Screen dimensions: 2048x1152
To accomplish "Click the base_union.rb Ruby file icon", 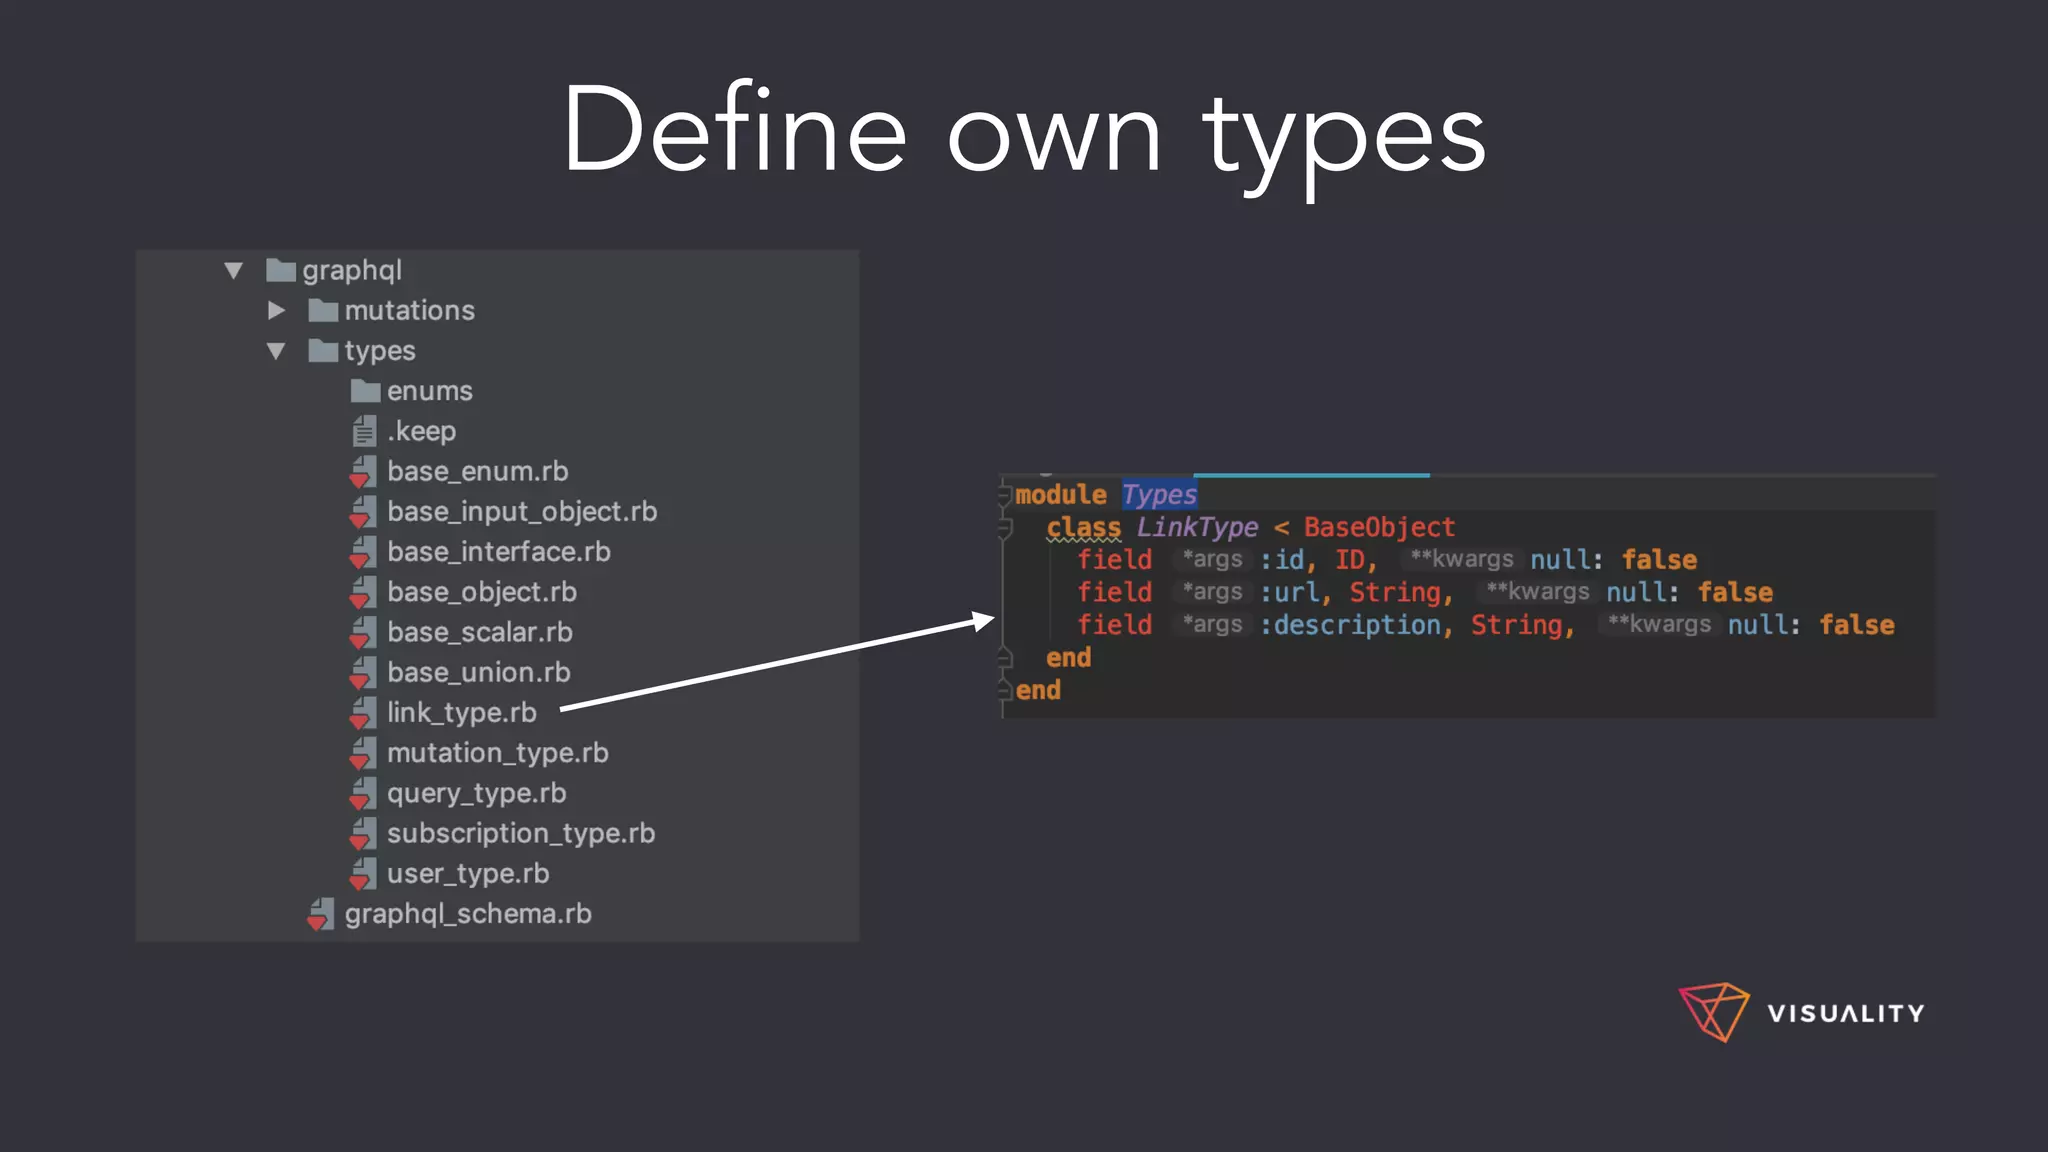I will pos(363,672).
